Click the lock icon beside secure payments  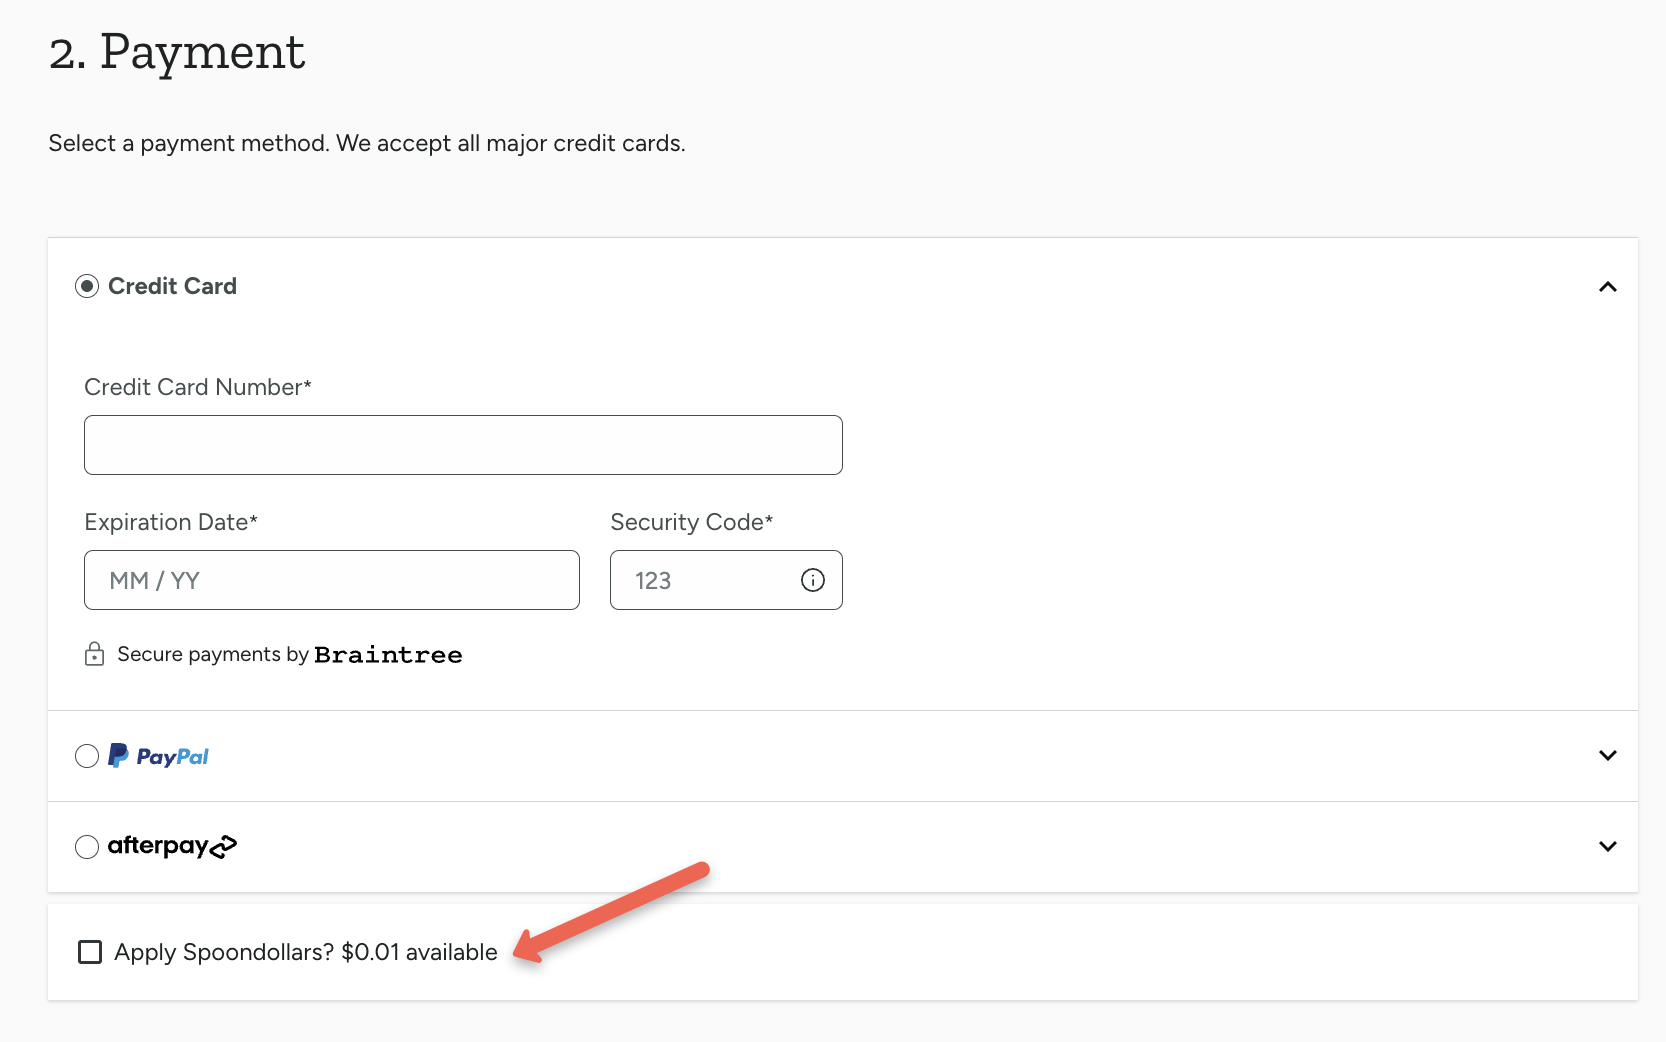click(x=94, y=654)
